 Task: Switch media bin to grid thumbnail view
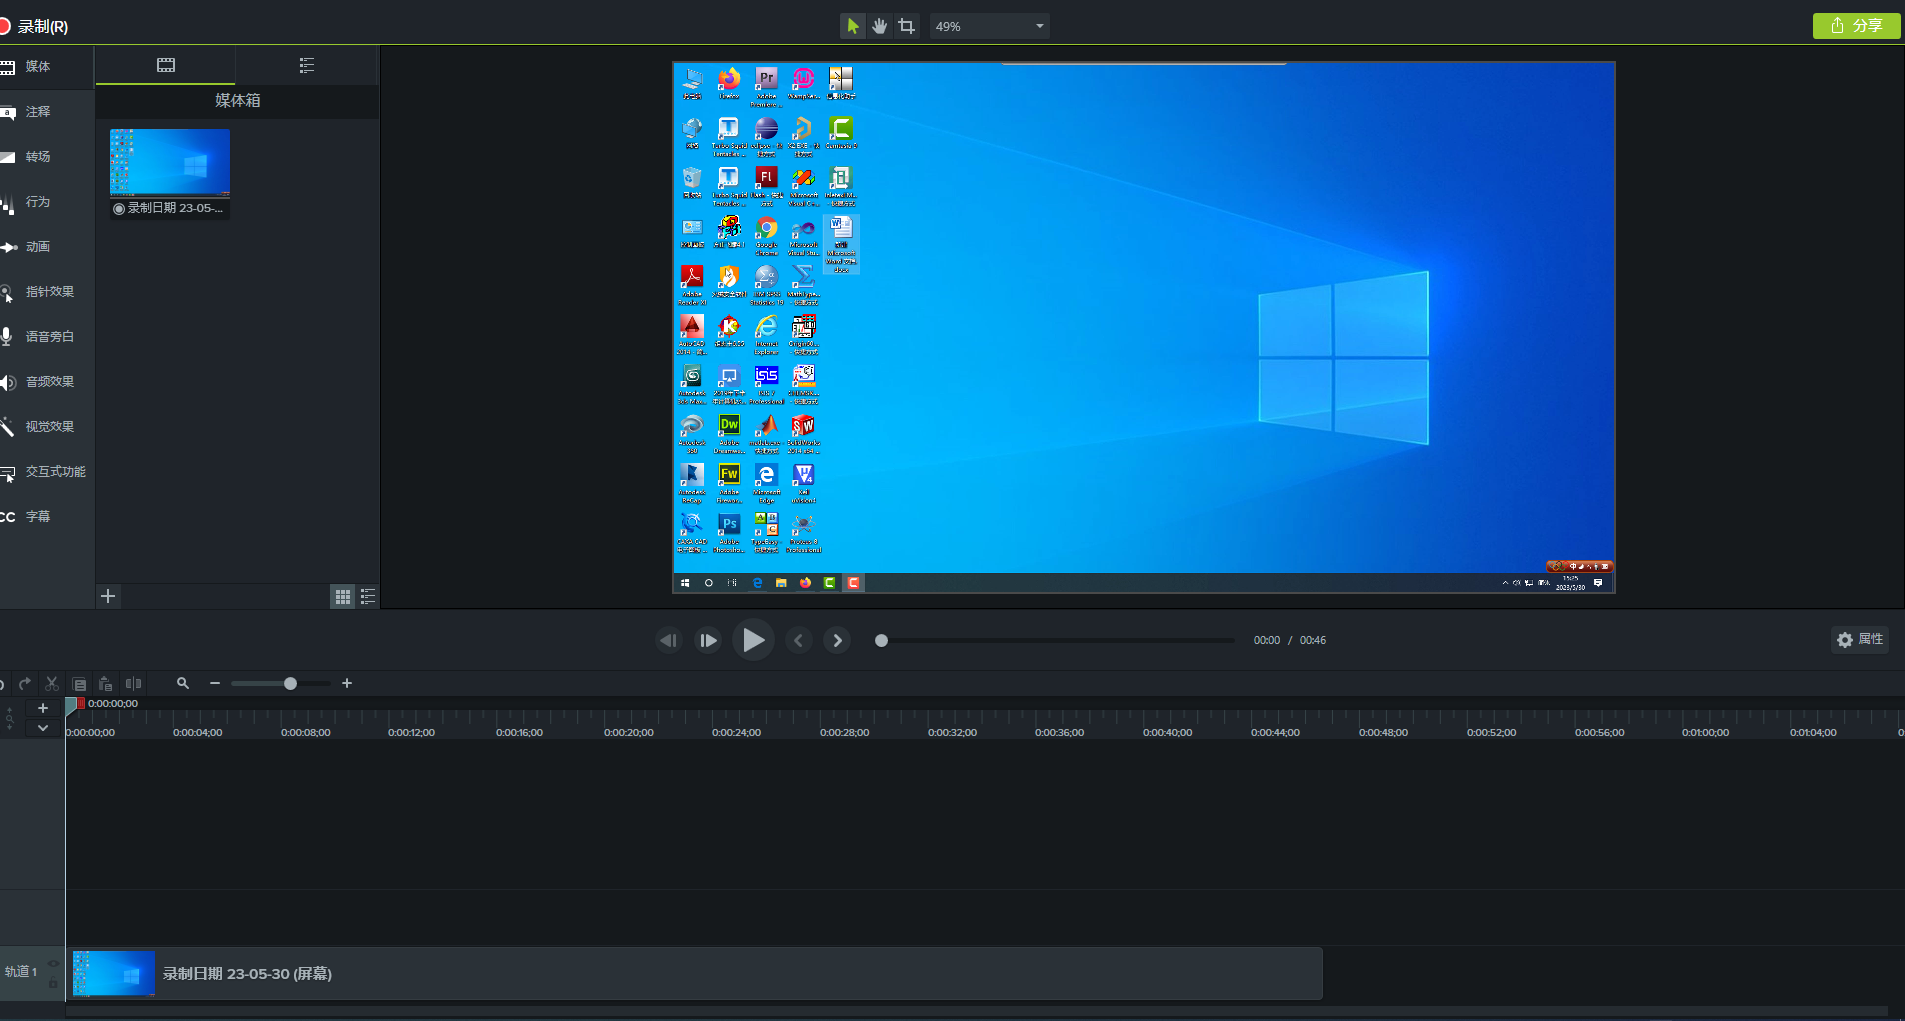tap(343, 597)
